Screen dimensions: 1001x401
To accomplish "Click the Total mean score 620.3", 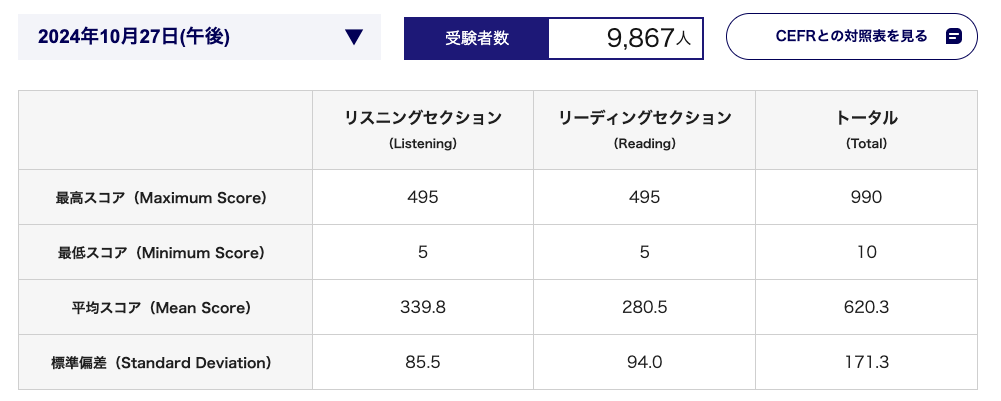I will [x=866, y=308].
